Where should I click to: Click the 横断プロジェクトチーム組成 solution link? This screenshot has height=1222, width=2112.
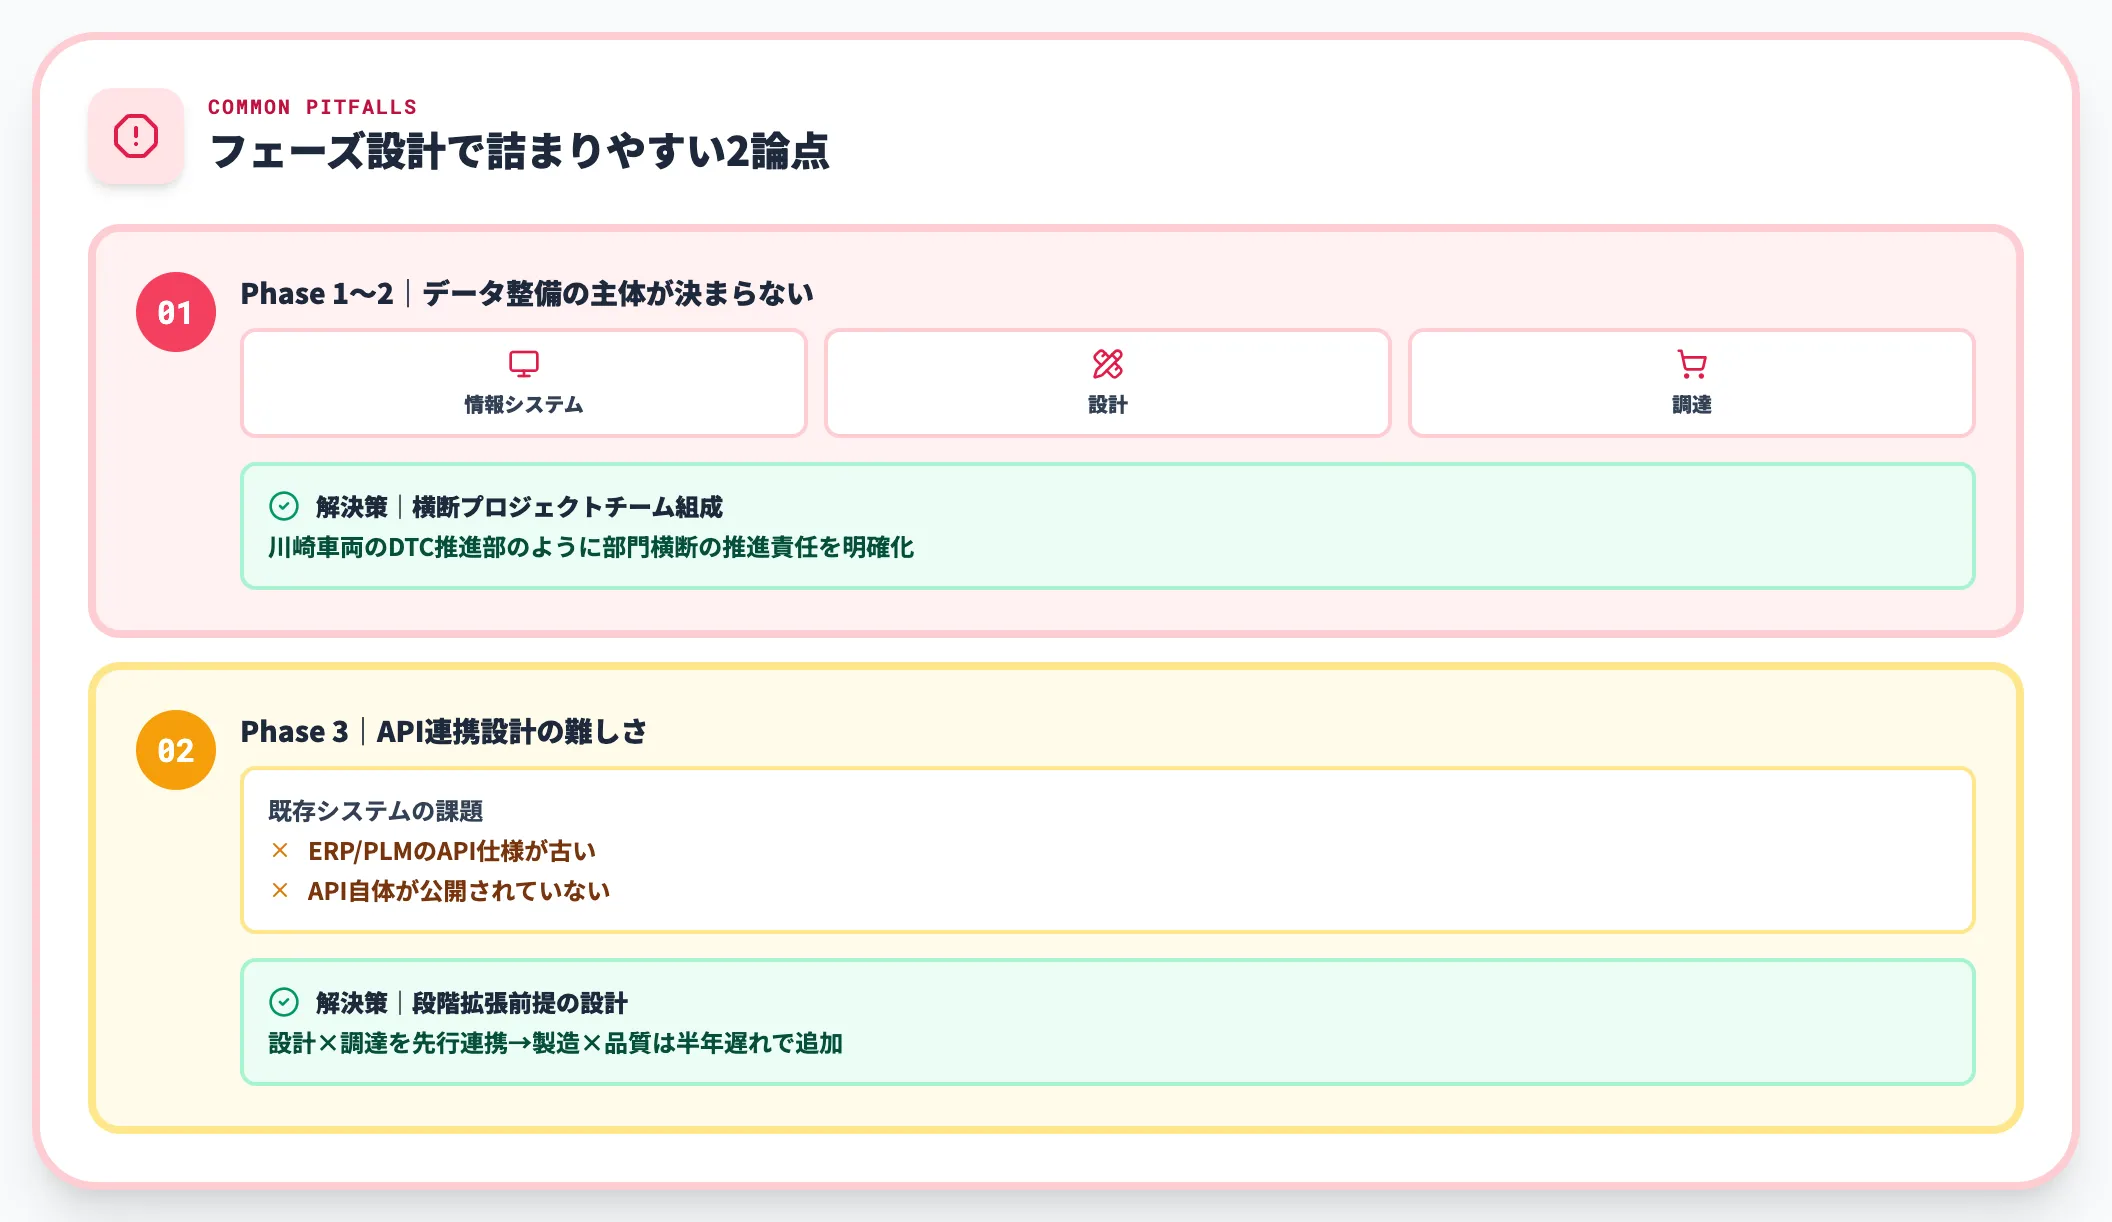tap(568, 507)
